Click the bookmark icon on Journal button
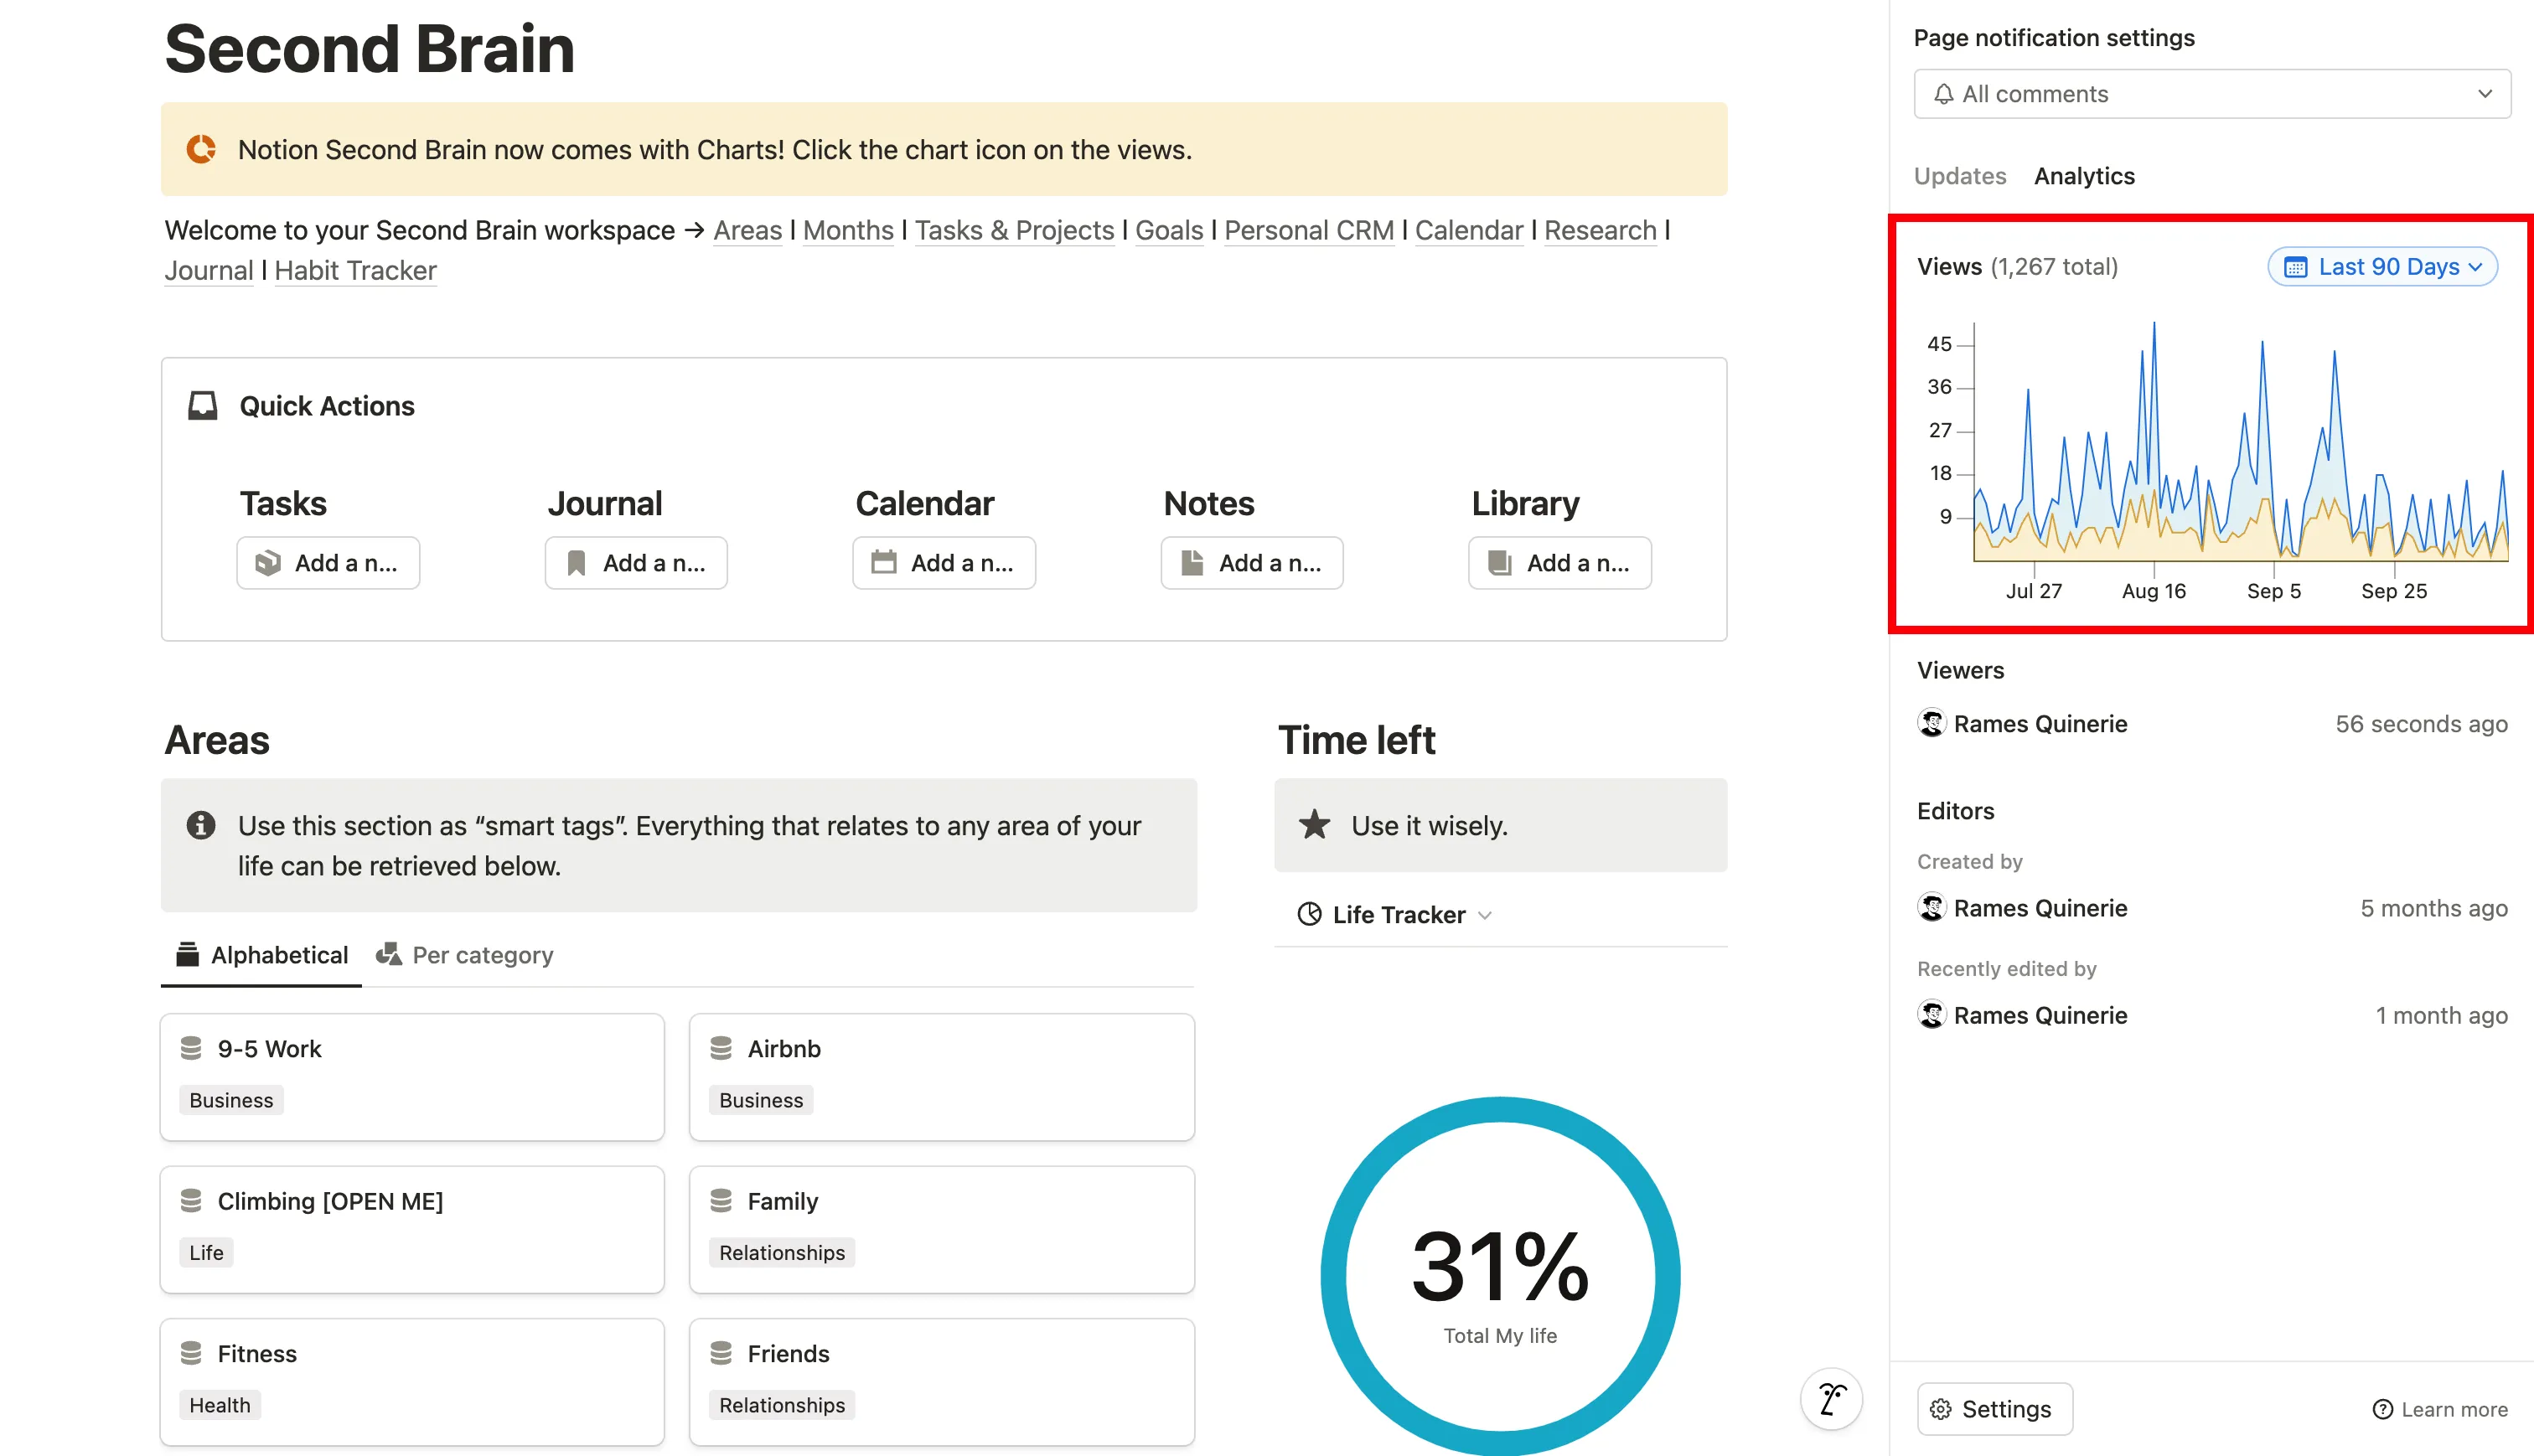Screen dimensions: 2534x1456 [x=576, y=563]
